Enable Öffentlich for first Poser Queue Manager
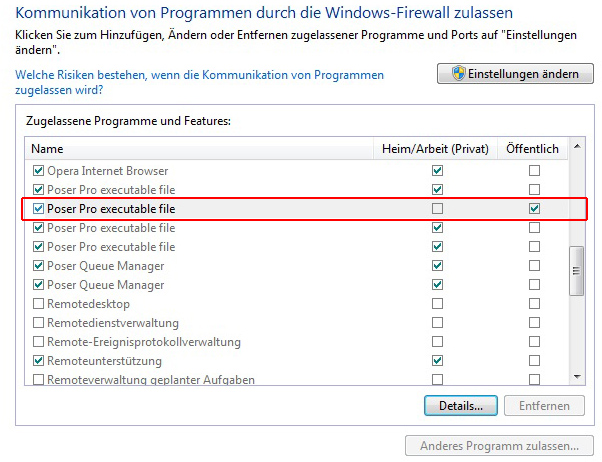This screenshot has width=602, height=462. (534, 266)
